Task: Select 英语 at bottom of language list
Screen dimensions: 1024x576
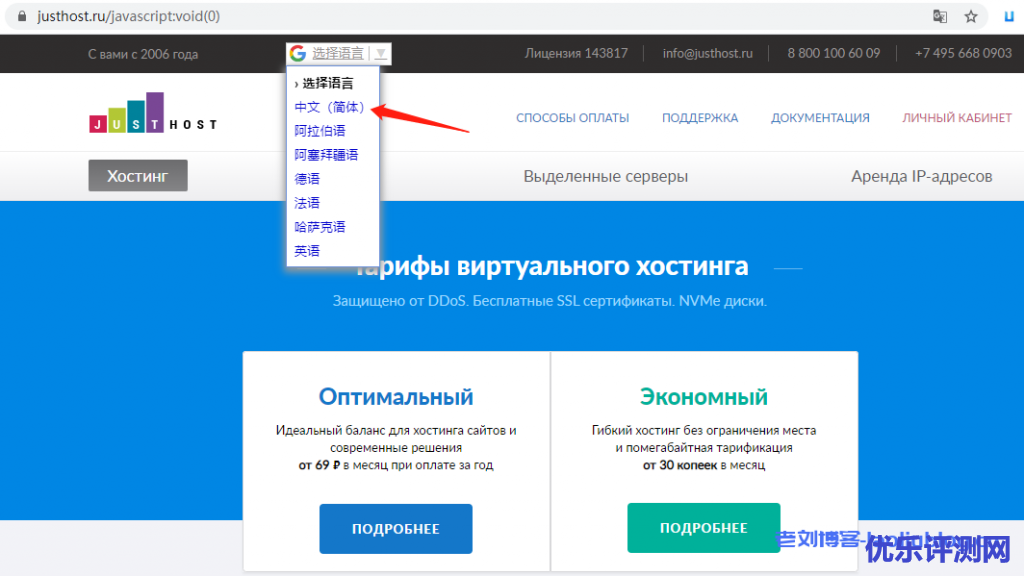Action: coord(307,251)
